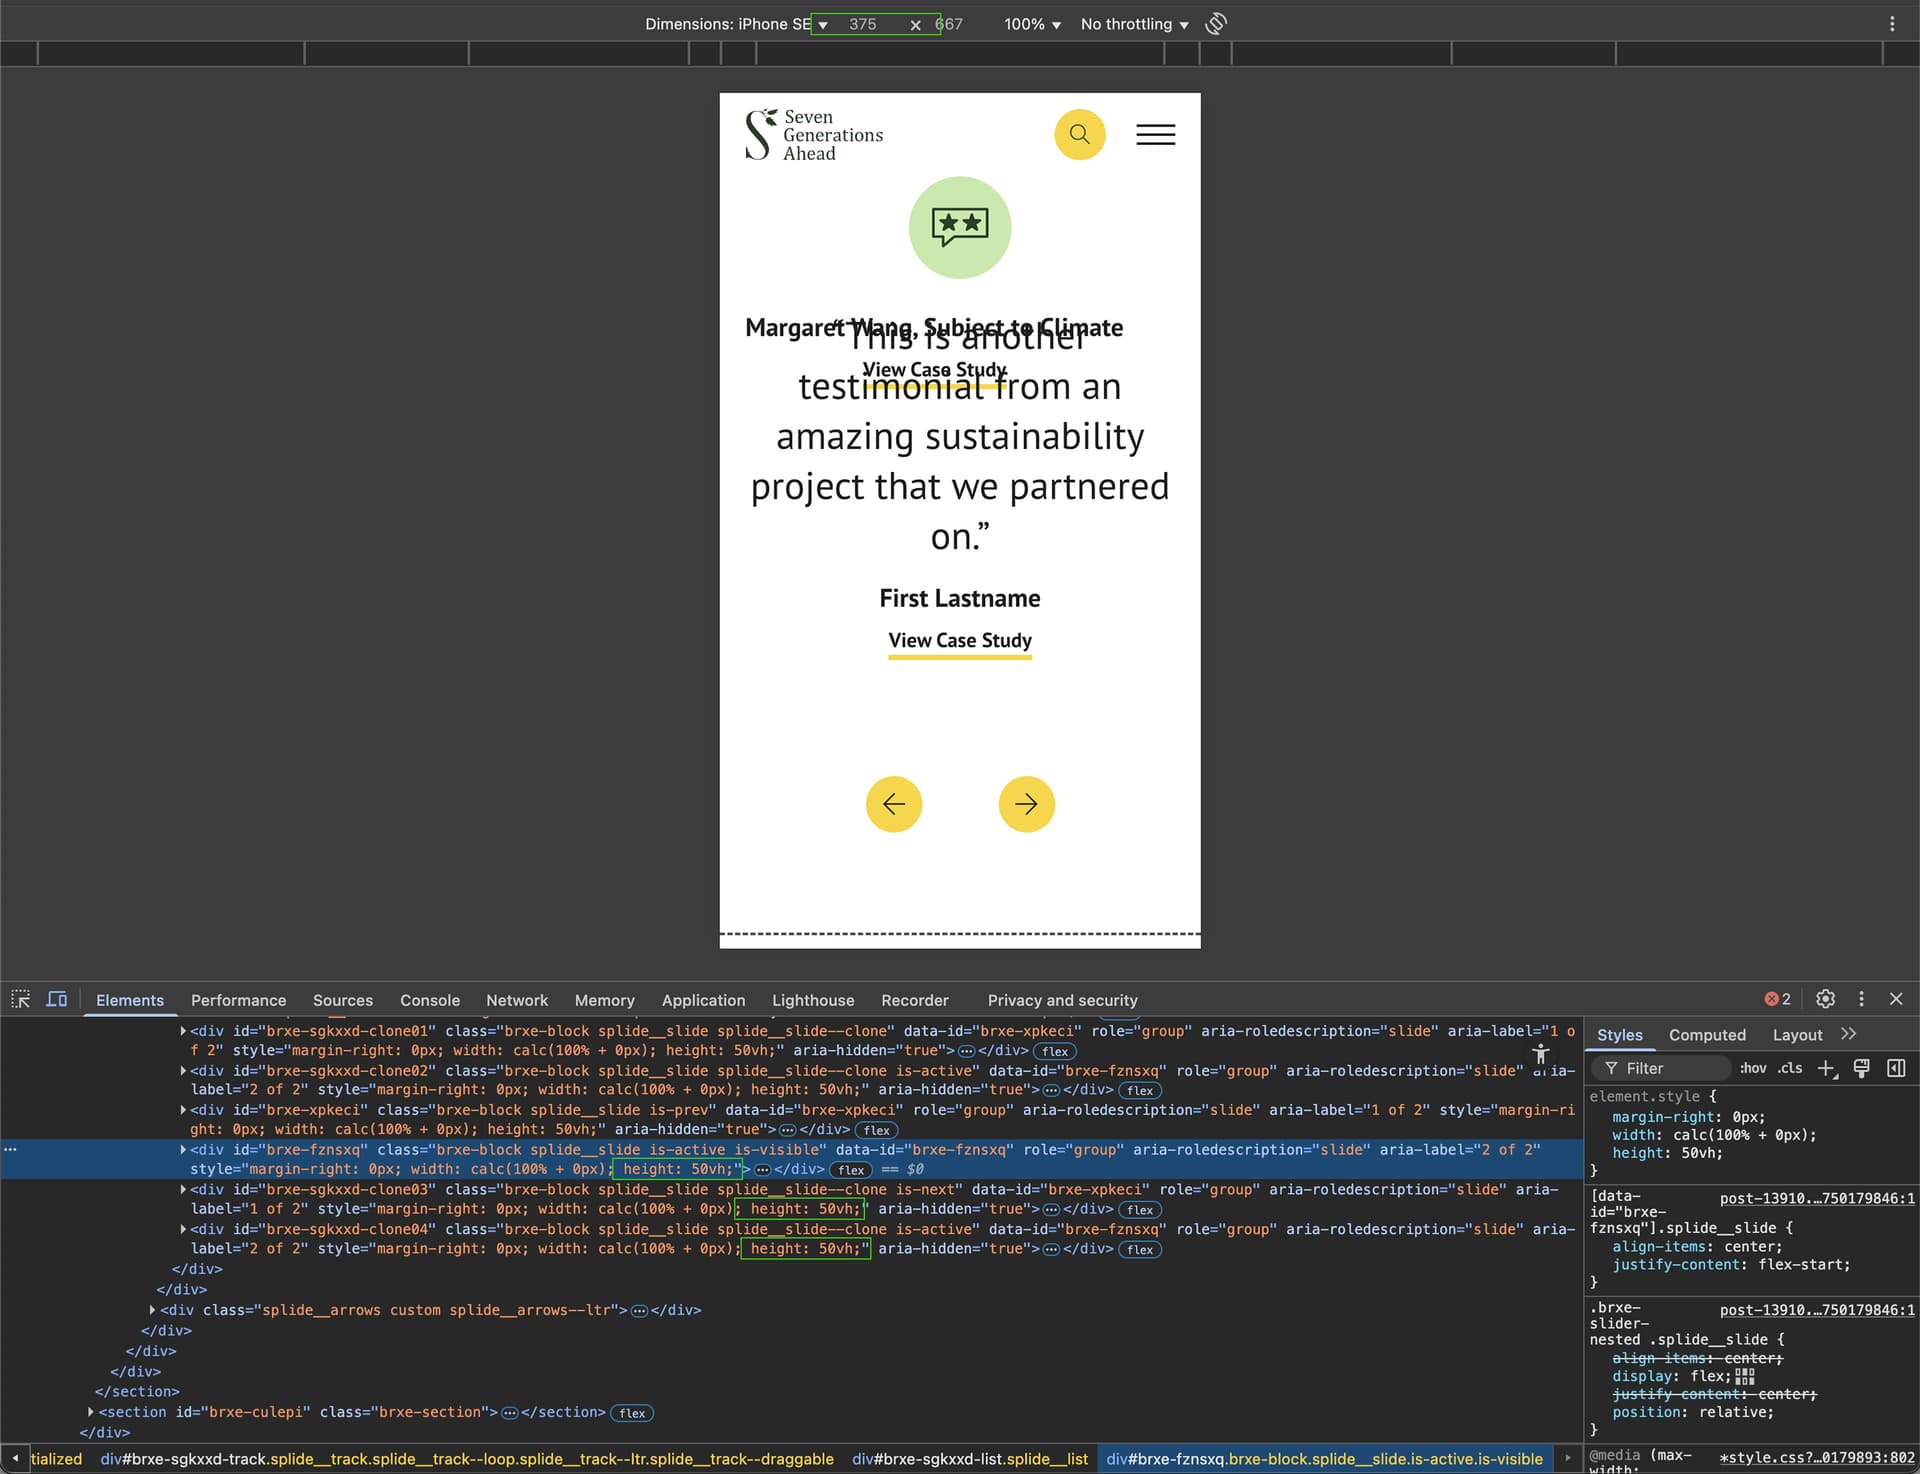Click the red error count indicator
The width and height of the screenshot is (1920, 1474).
pyautogui.click(x=1777, y=999)
